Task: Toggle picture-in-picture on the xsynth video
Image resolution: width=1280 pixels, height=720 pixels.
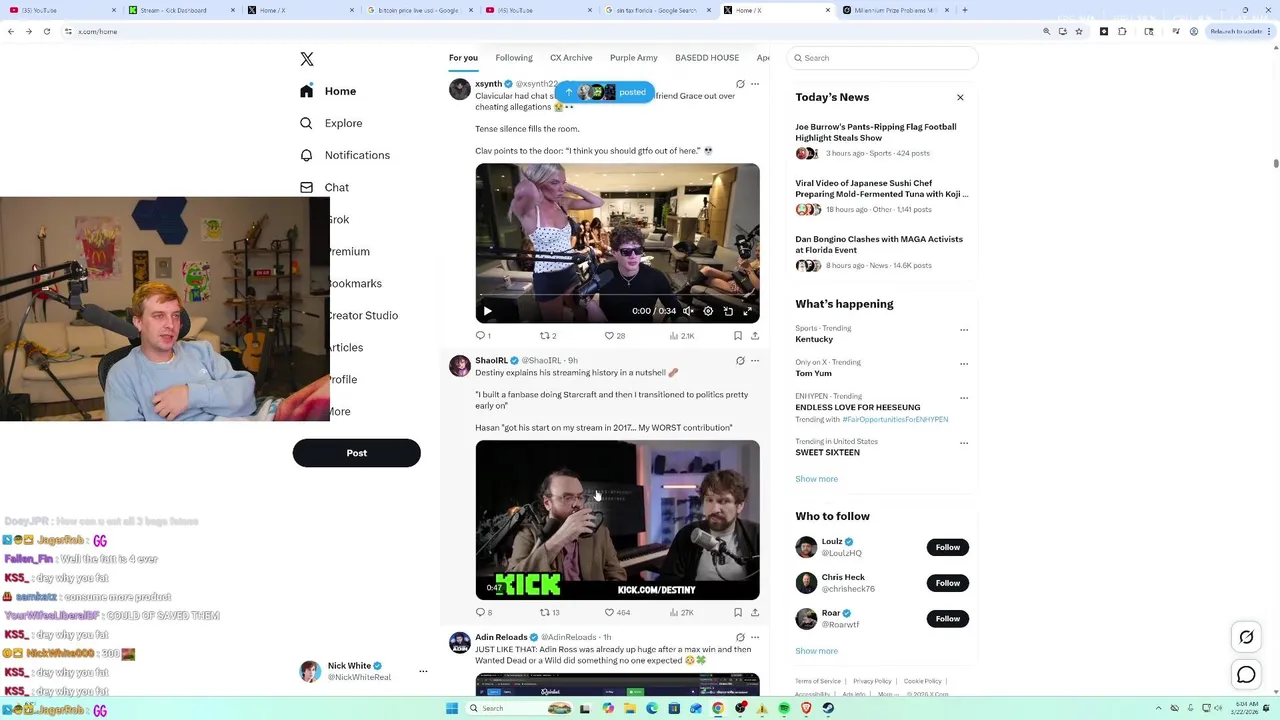Action: (728, 311)
